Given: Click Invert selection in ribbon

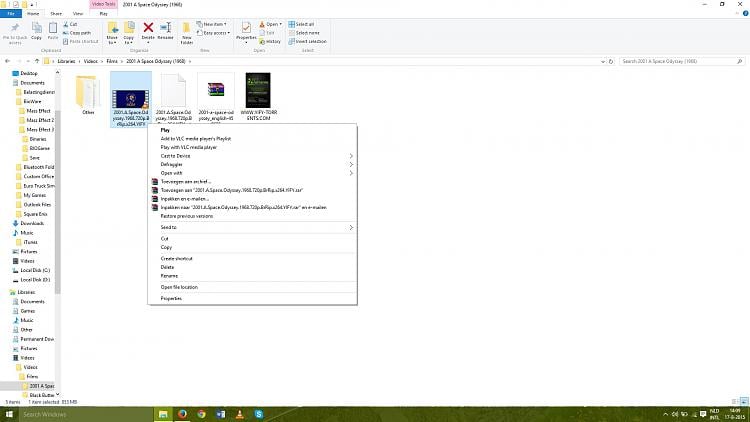Looking at the screenshot, I should tap(307, 41).
